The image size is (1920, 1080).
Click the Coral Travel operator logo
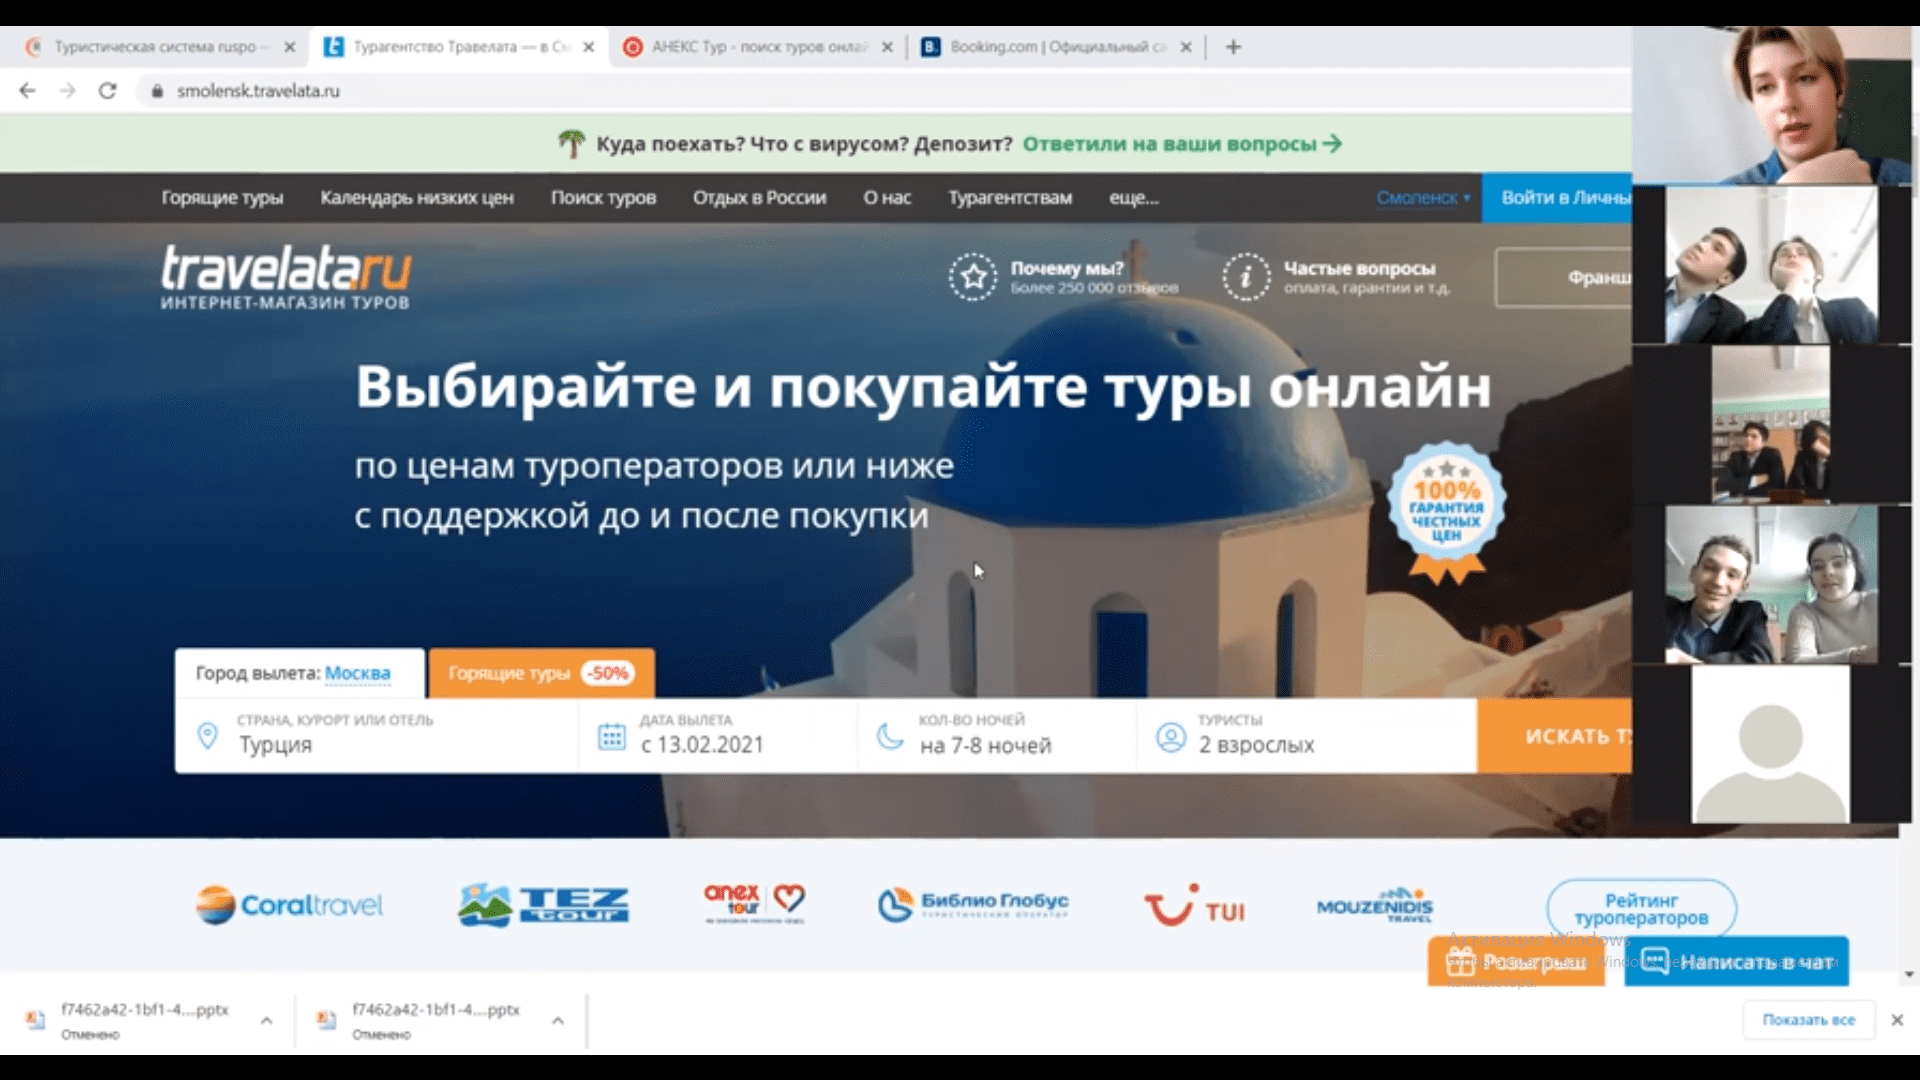click(x=289, y=906)
